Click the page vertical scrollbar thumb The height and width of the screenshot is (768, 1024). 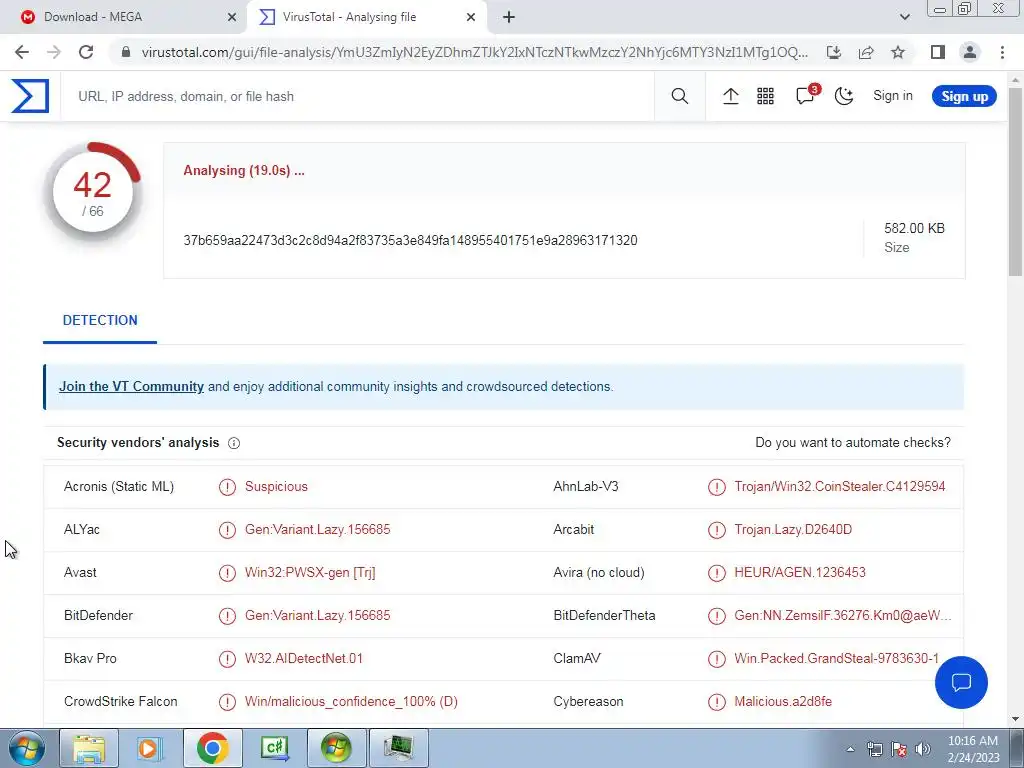pos(1016,181)
